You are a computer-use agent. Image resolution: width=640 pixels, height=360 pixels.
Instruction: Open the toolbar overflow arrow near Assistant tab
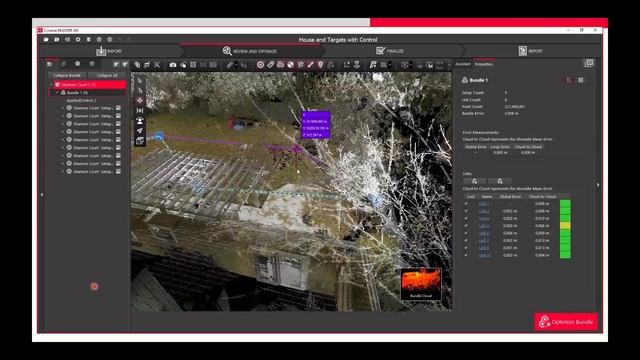[449, 64]
